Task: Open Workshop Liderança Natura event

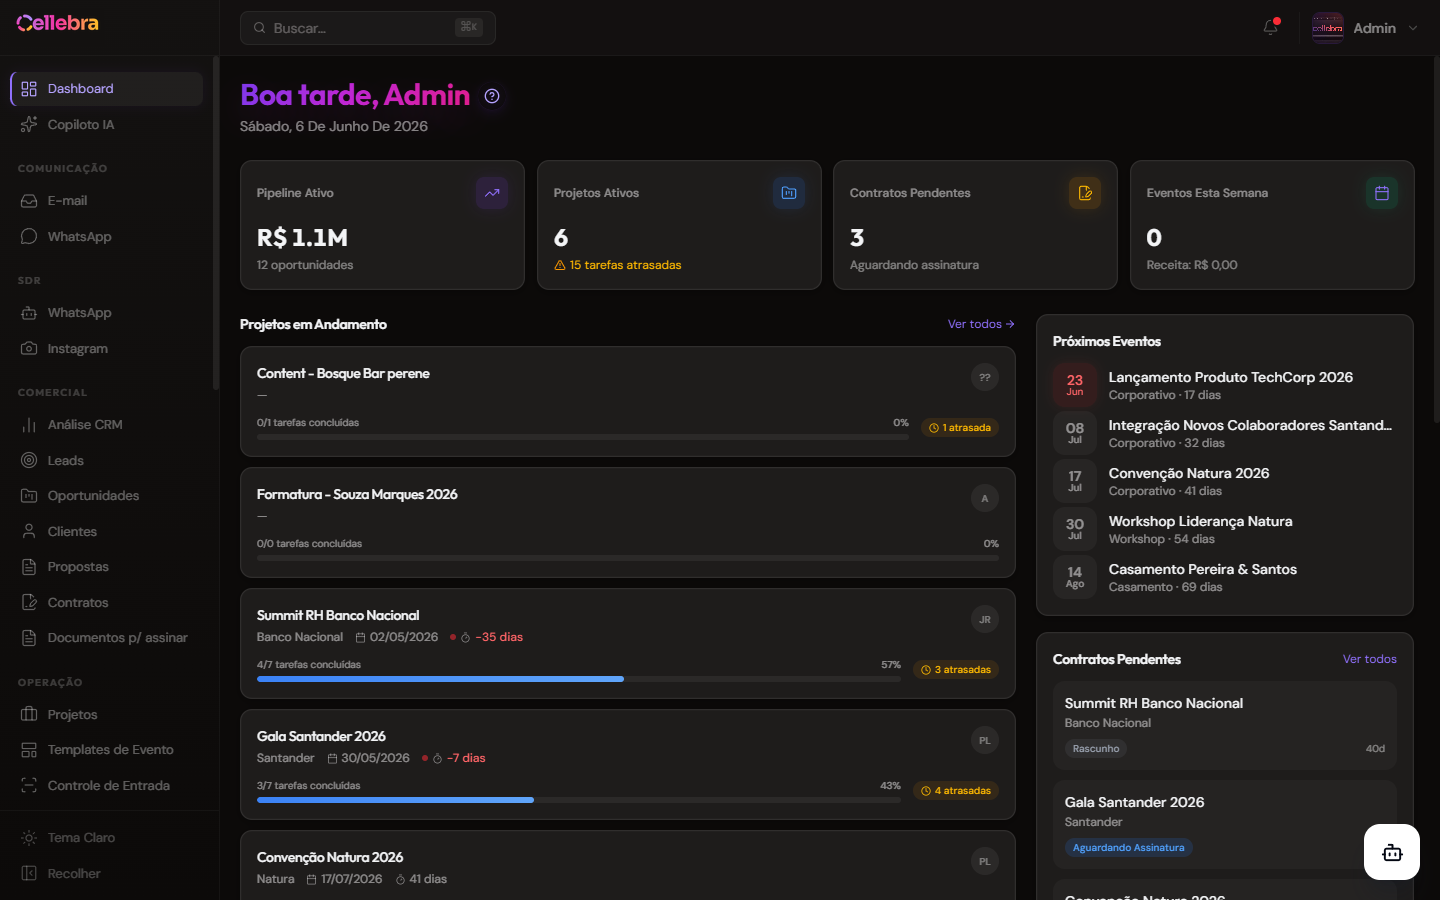Action: pos(1225,529)
